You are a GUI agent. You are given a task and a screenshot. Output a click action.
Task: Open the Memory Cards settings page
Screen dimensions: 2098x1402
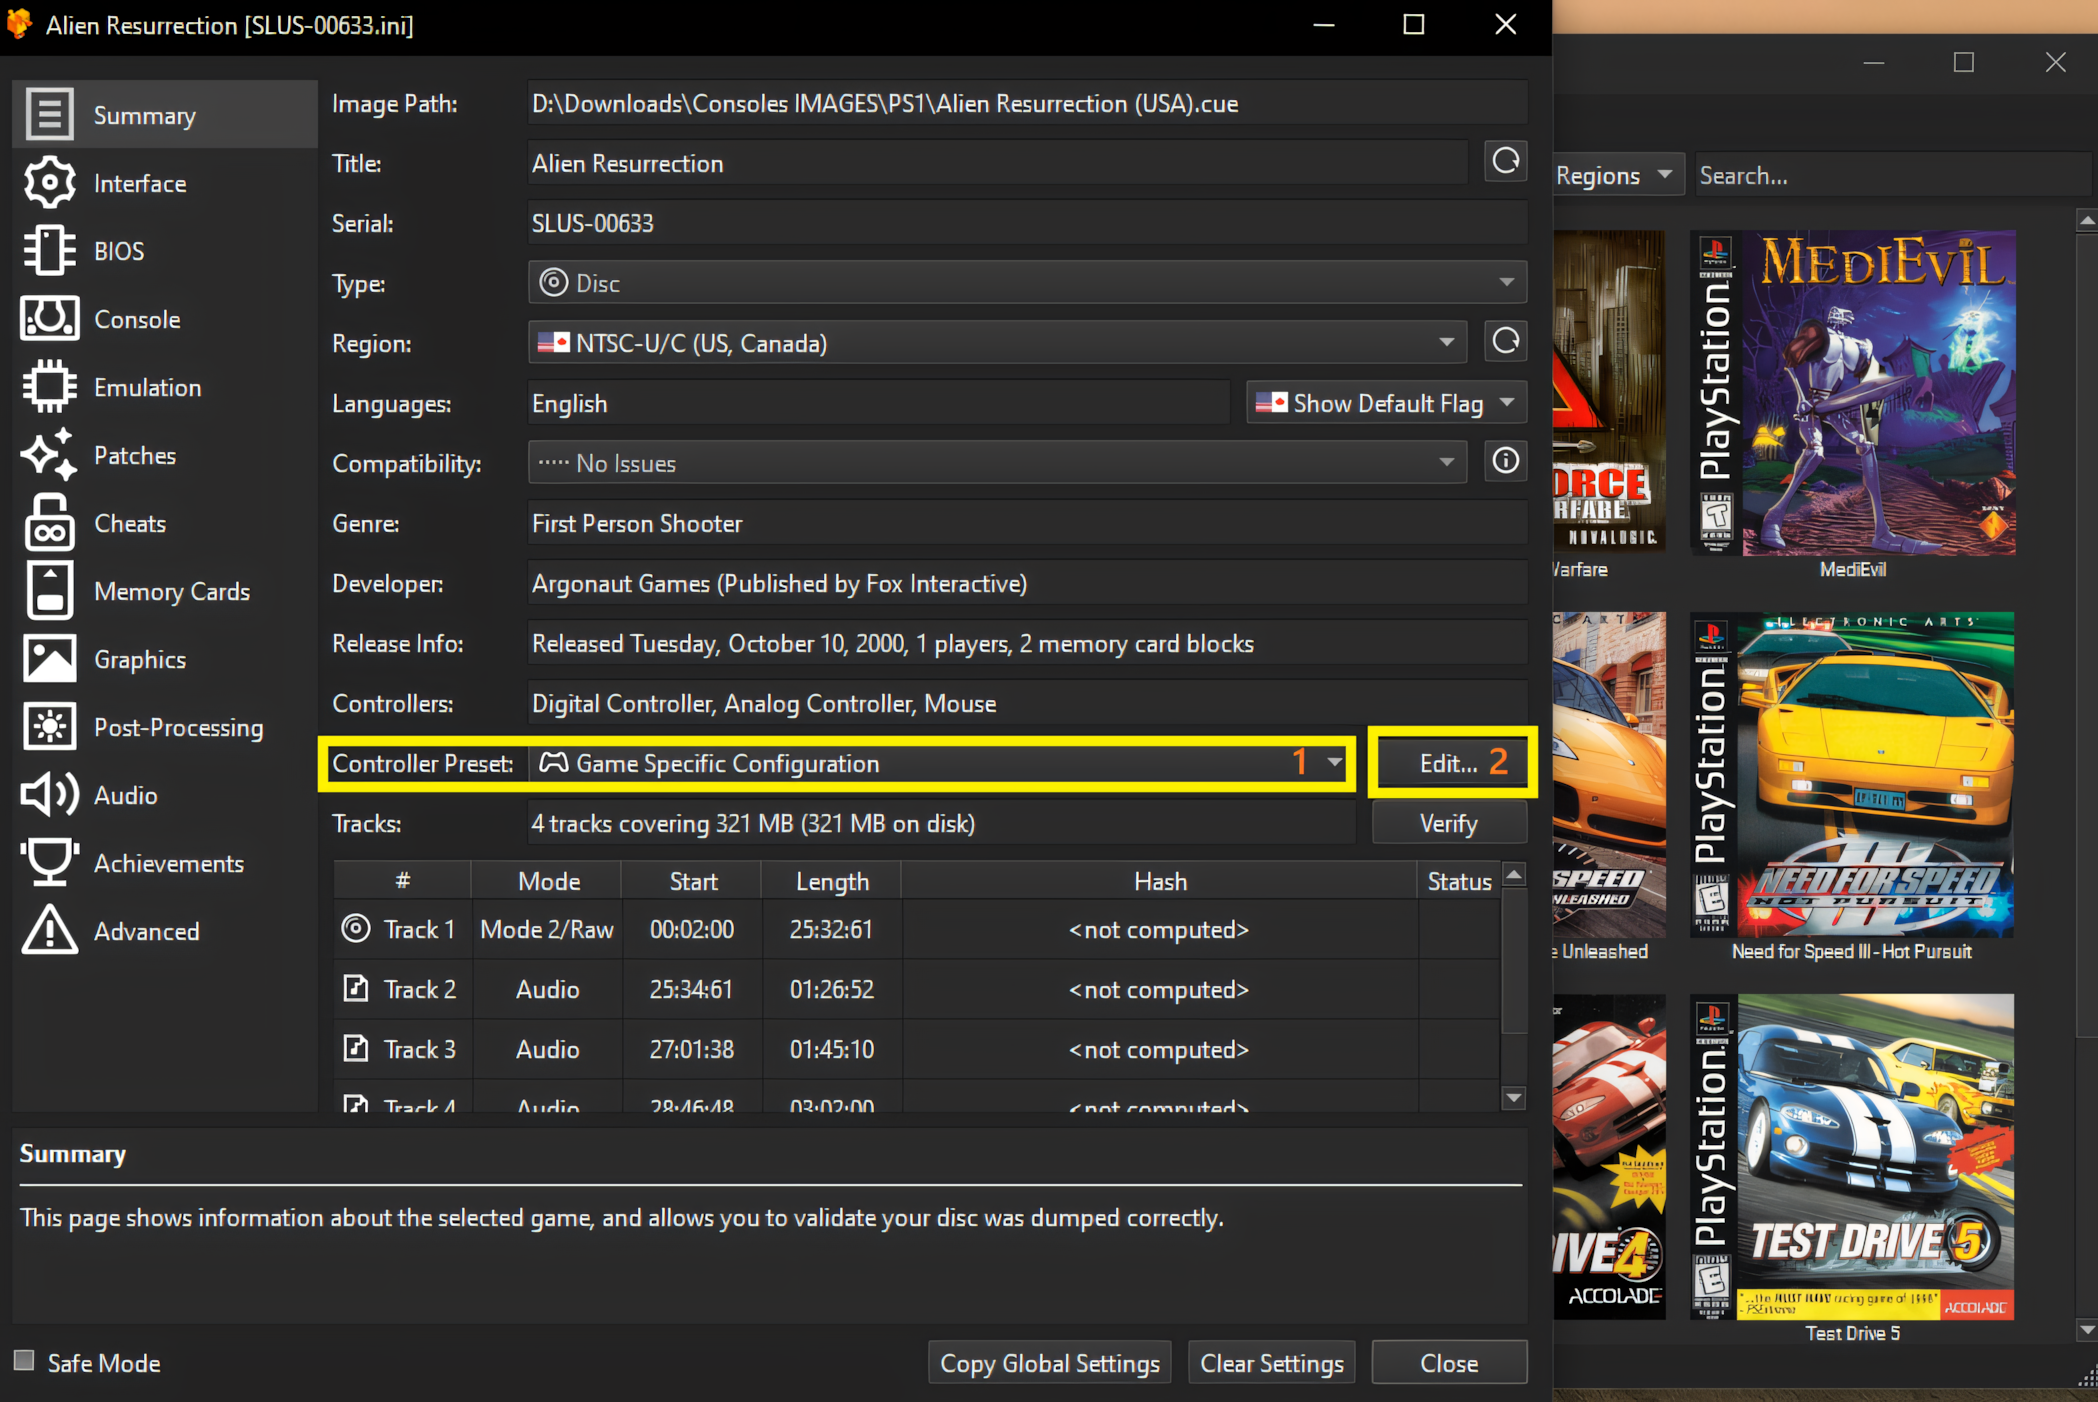point(170,591)
